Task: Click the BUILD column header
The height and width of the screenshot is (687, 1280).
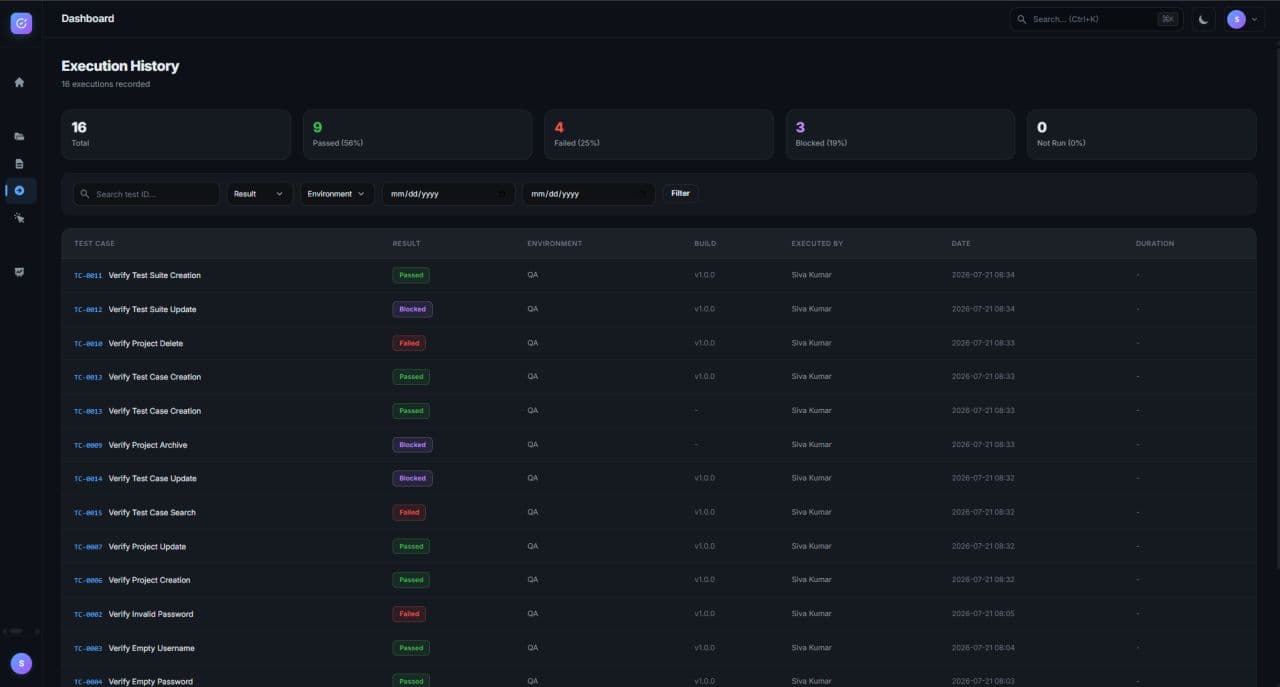Action: click(705, 244)
